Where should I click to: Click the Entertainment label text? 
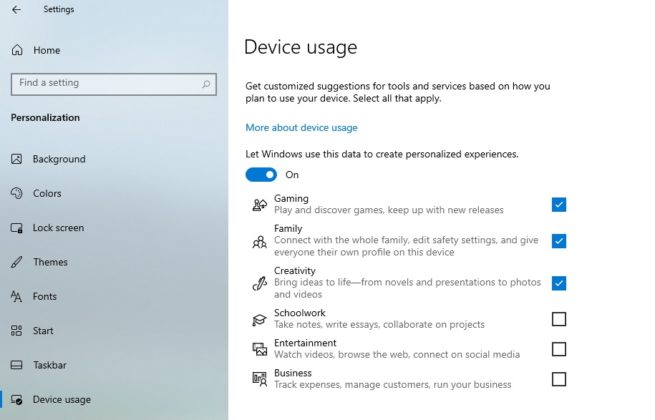[305, 343]
